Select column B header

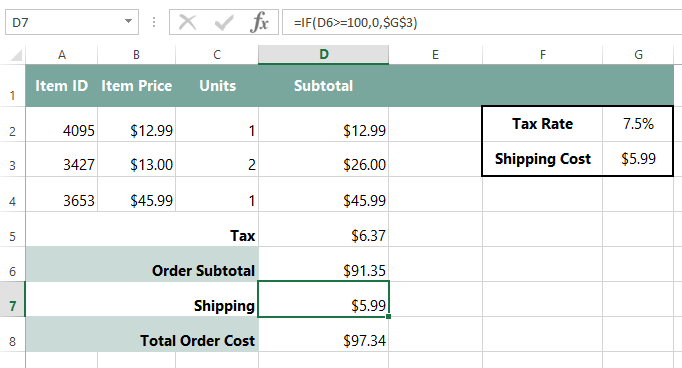pyautogui.click(x=137, y=55)
